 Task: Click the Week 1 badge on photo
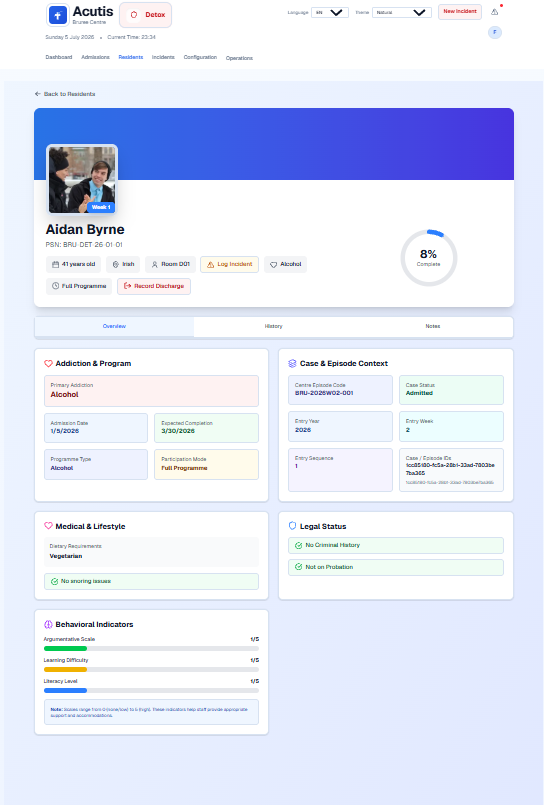point(101,207)
